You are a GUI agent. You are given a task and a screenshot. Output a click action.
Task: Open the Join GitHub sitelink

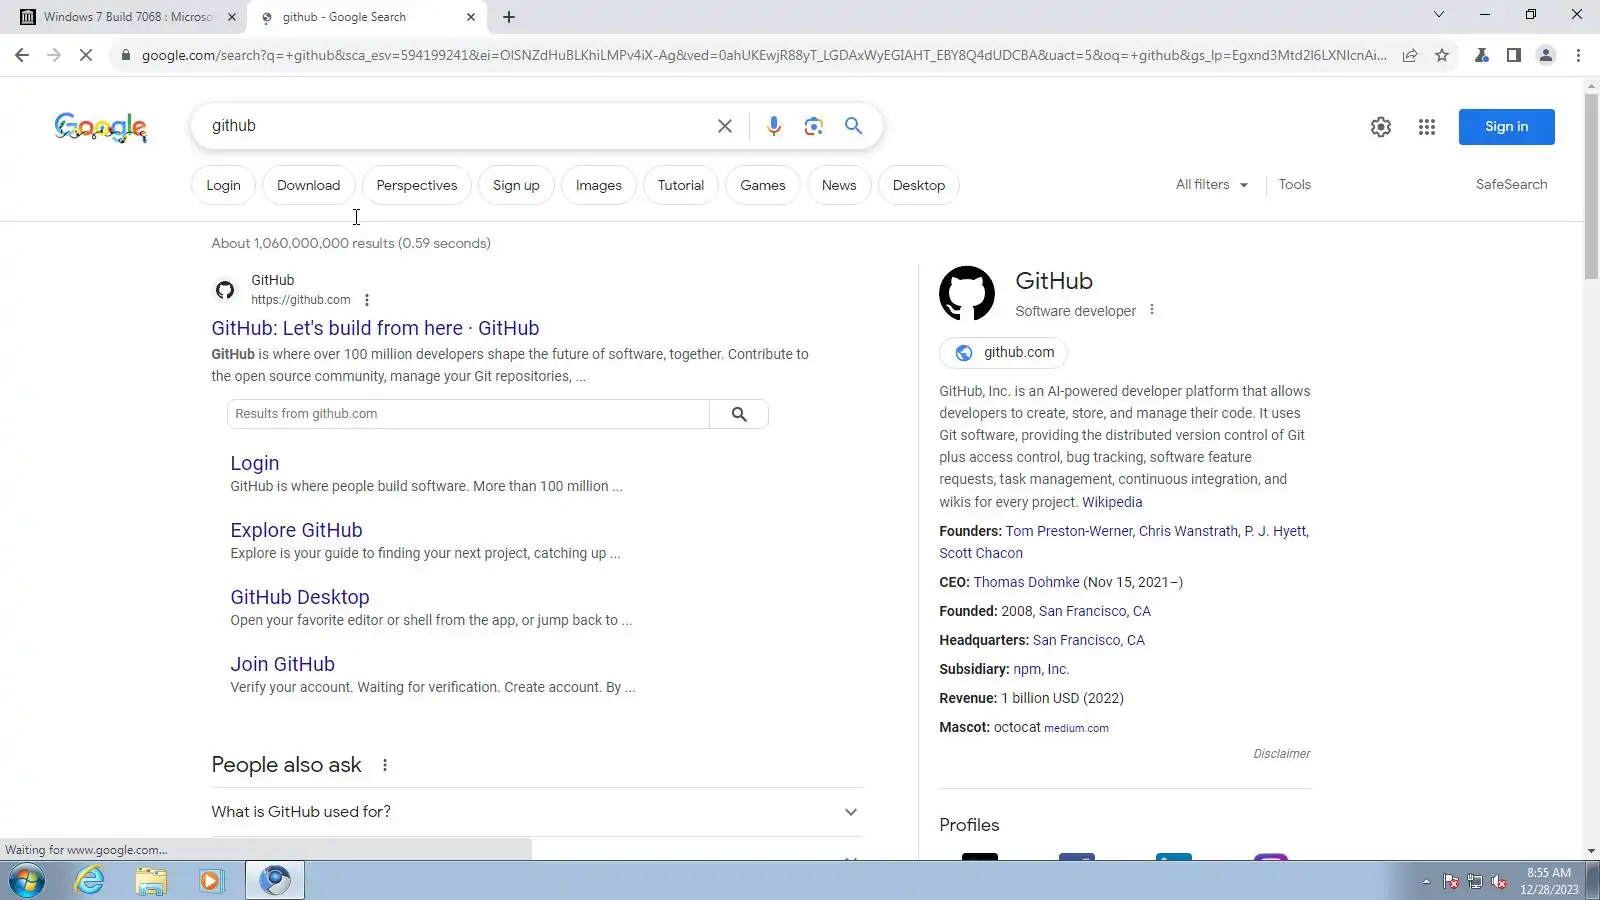(x=282, y=664)
